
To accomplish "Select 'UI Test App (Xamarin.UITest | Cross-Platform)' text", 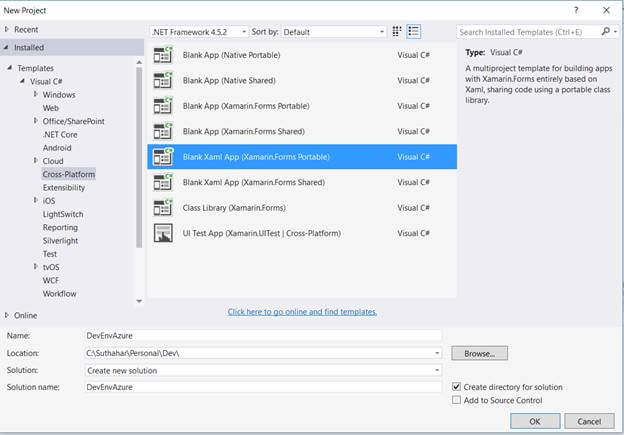I will (261, 233).
